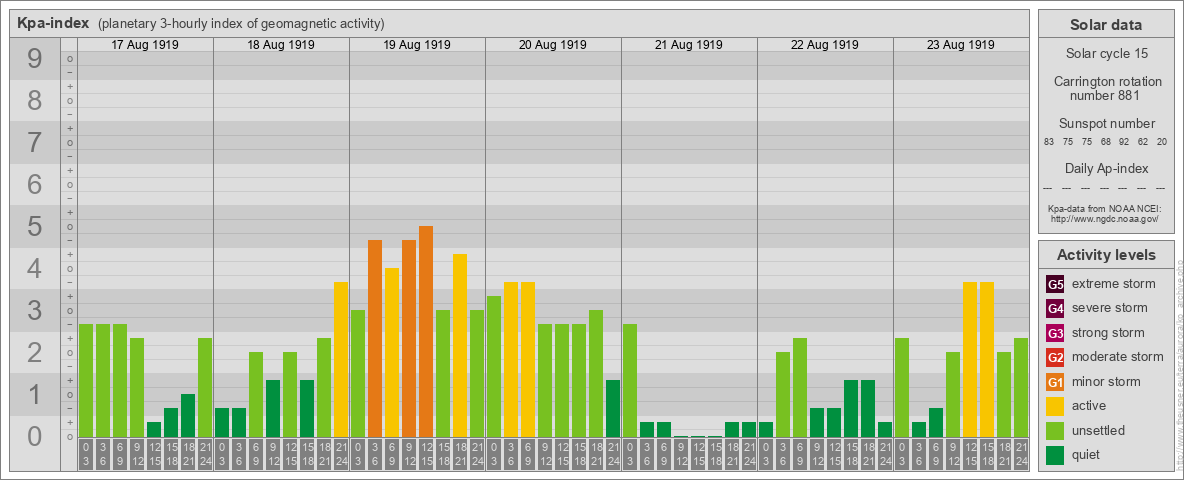Click the 'extreme storm' legend label
The image size is (1184, 480).
click(1114, 284)
